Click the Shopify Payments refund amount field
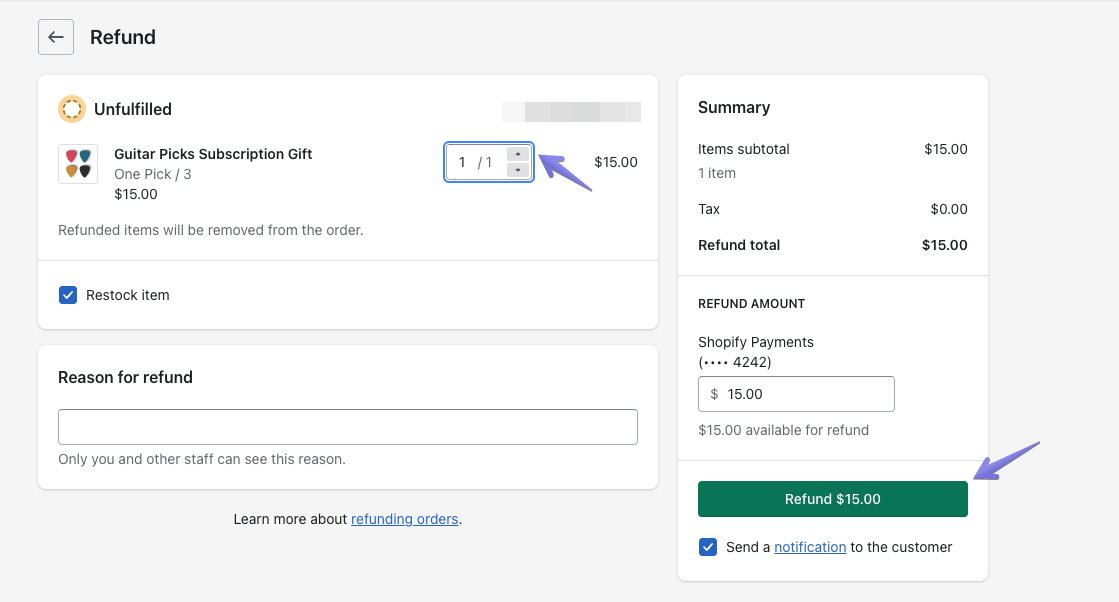The width and height of the screenshot is (1119, 602). [x=805, y=394]
